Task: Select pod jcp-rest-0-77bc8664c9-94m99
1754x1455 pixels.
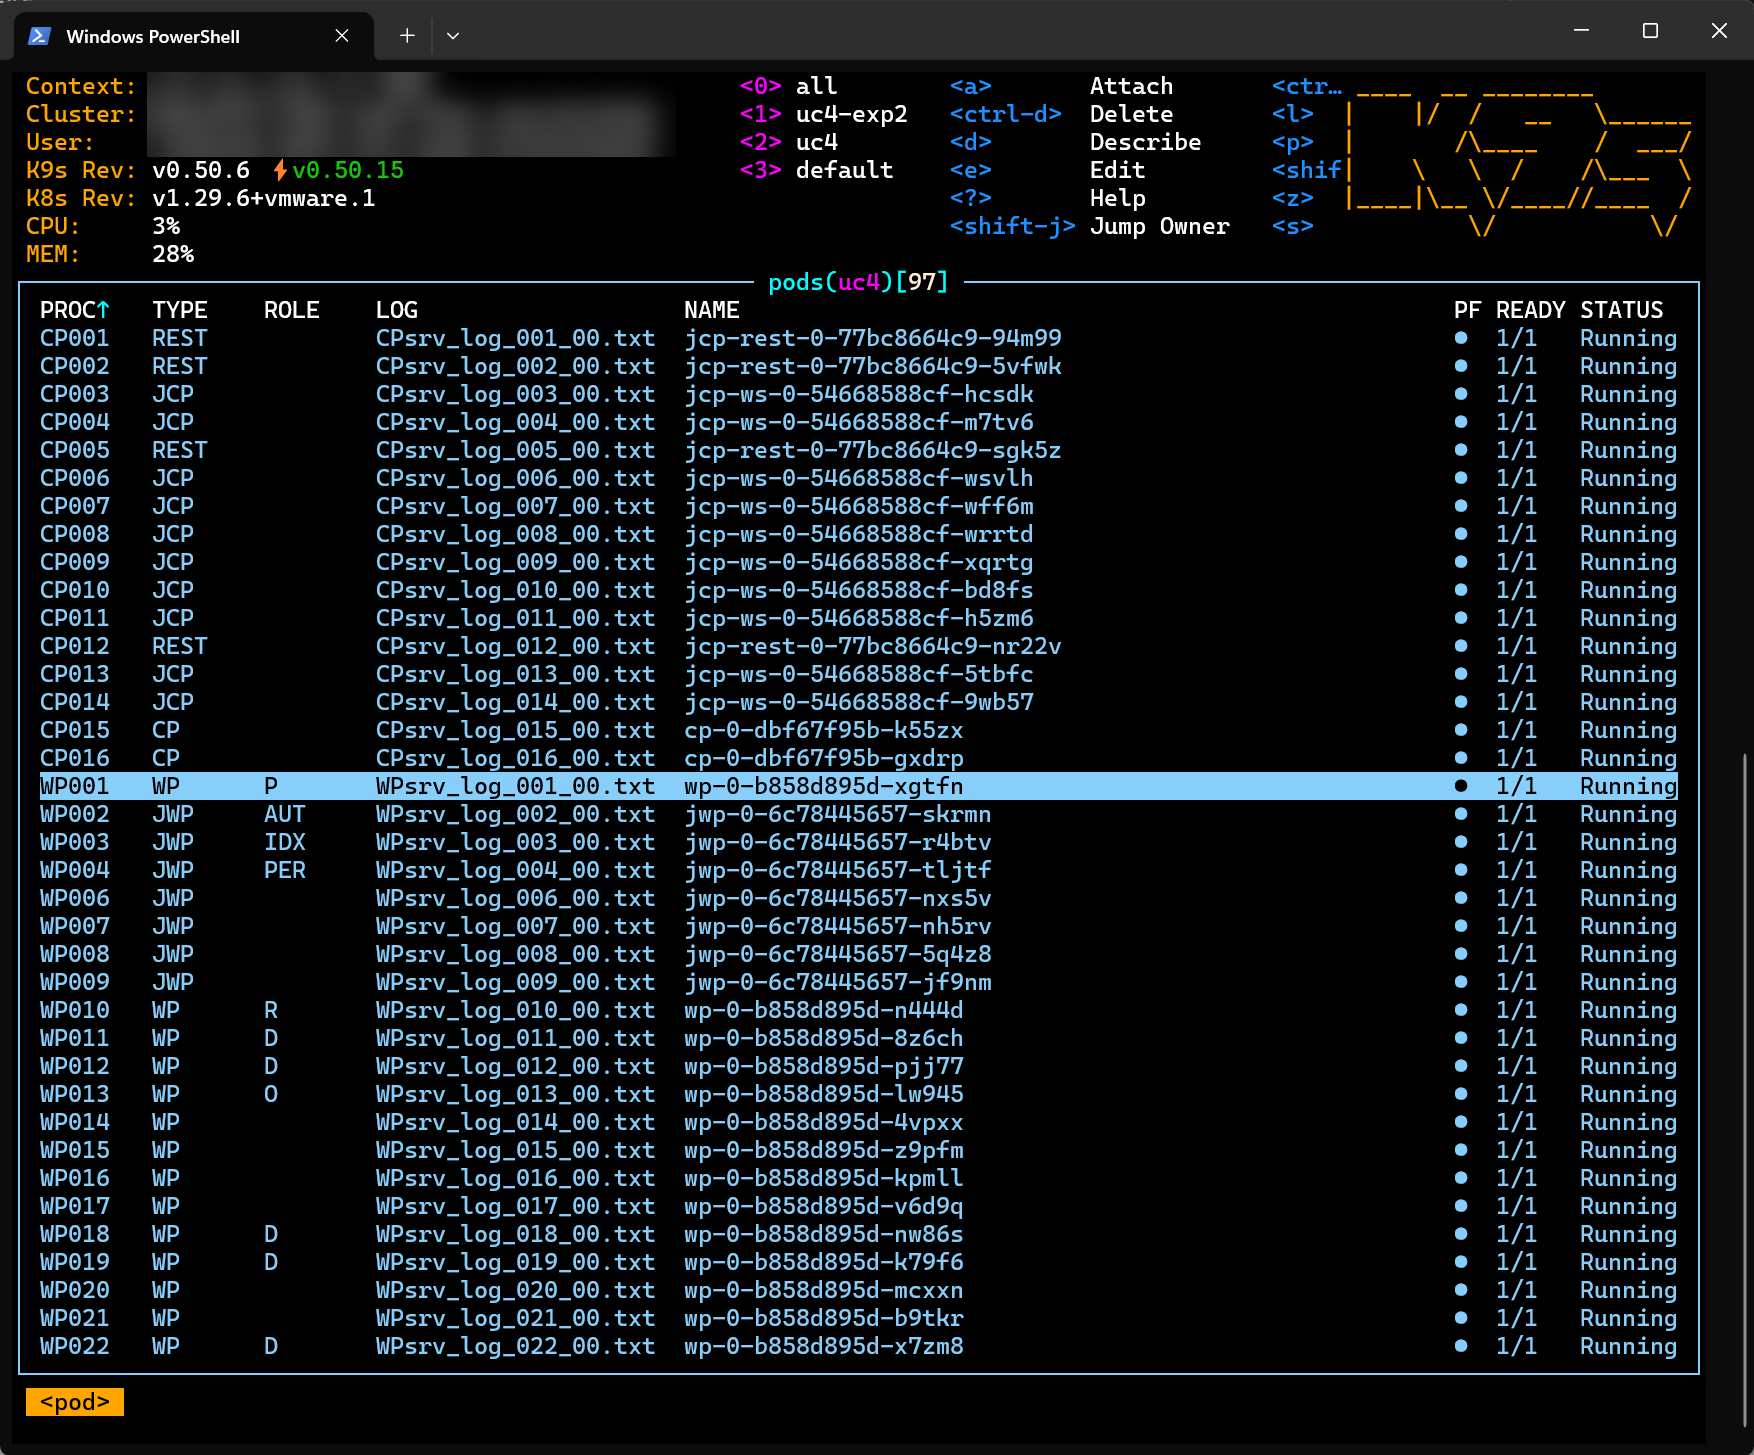Action: click(x=872, y=338)
